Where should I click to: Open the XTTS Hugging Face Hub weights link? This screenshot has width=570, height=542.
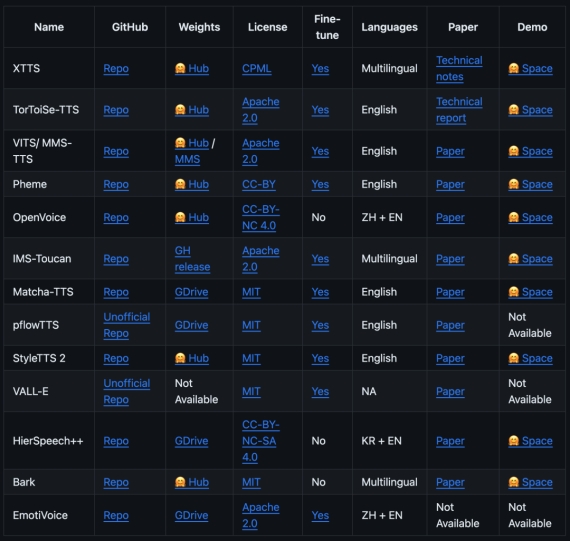[192, 68]
